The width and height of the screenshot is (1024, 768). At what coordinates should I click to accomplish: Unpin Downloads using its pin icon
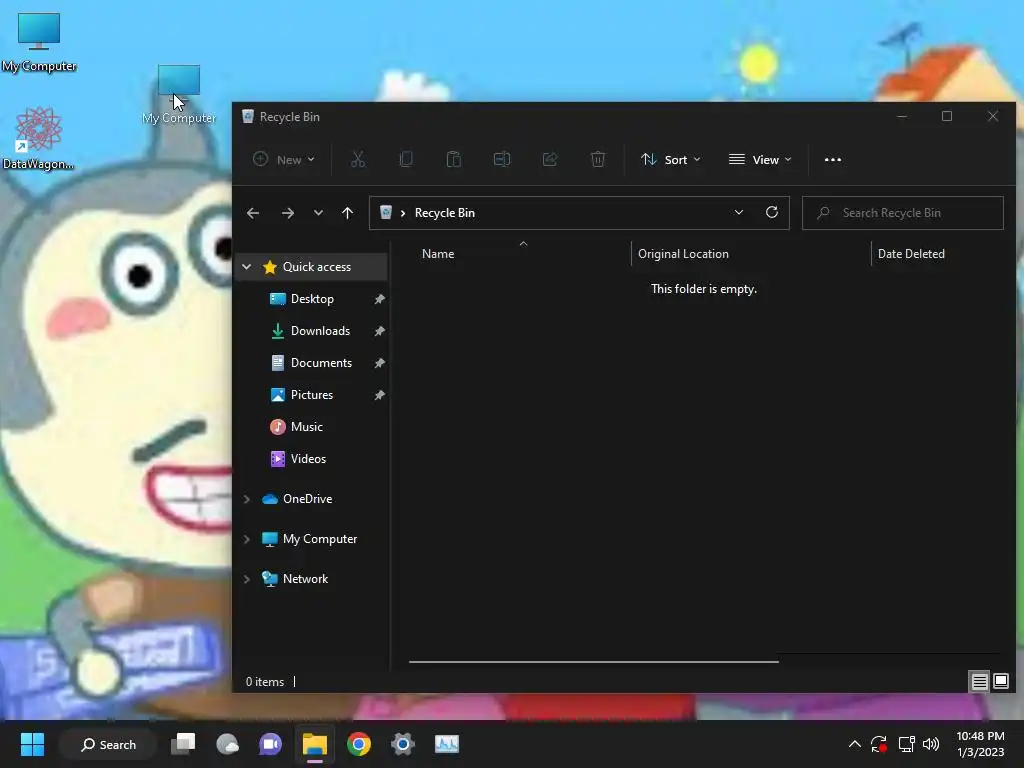point(379,331)
